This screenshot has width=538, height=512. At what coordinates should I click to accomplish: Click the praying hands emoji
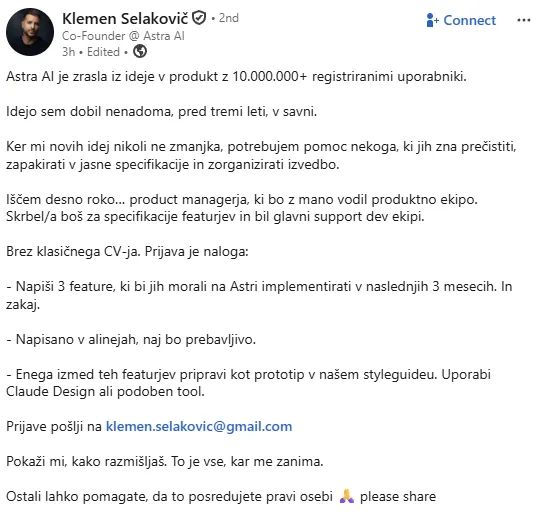pos(347,496)
